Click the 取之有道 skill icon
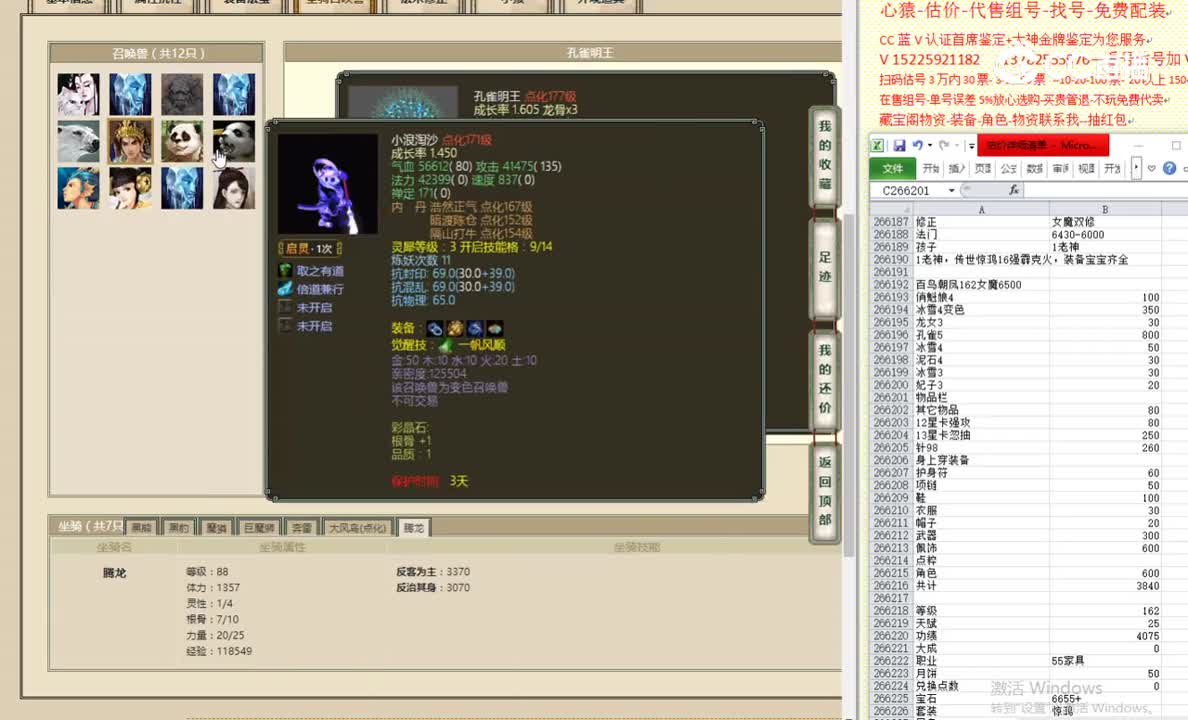This screenshot has height=720, width=1188. coord(285,271)
